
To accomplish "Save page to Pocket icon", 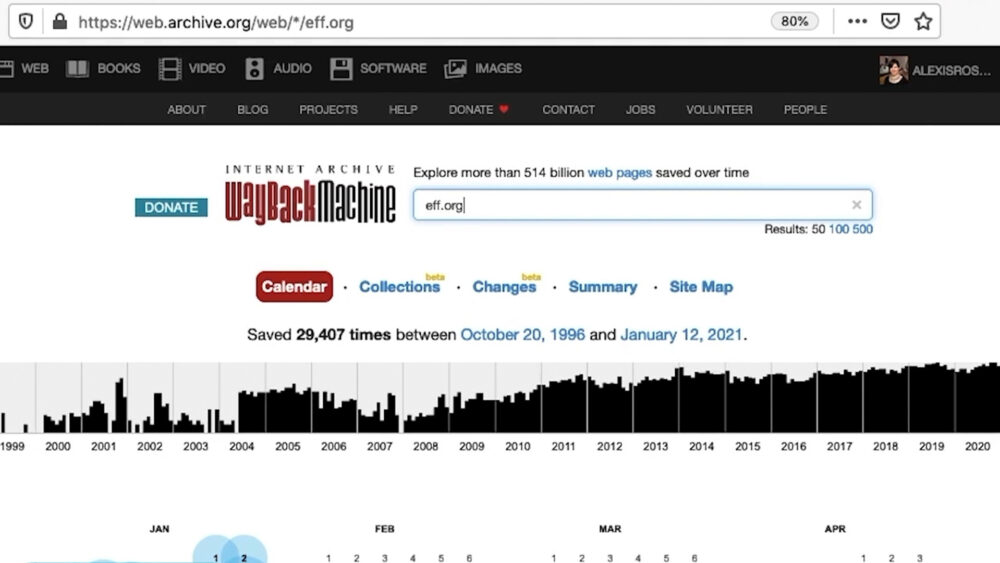I will coord(890,22).
